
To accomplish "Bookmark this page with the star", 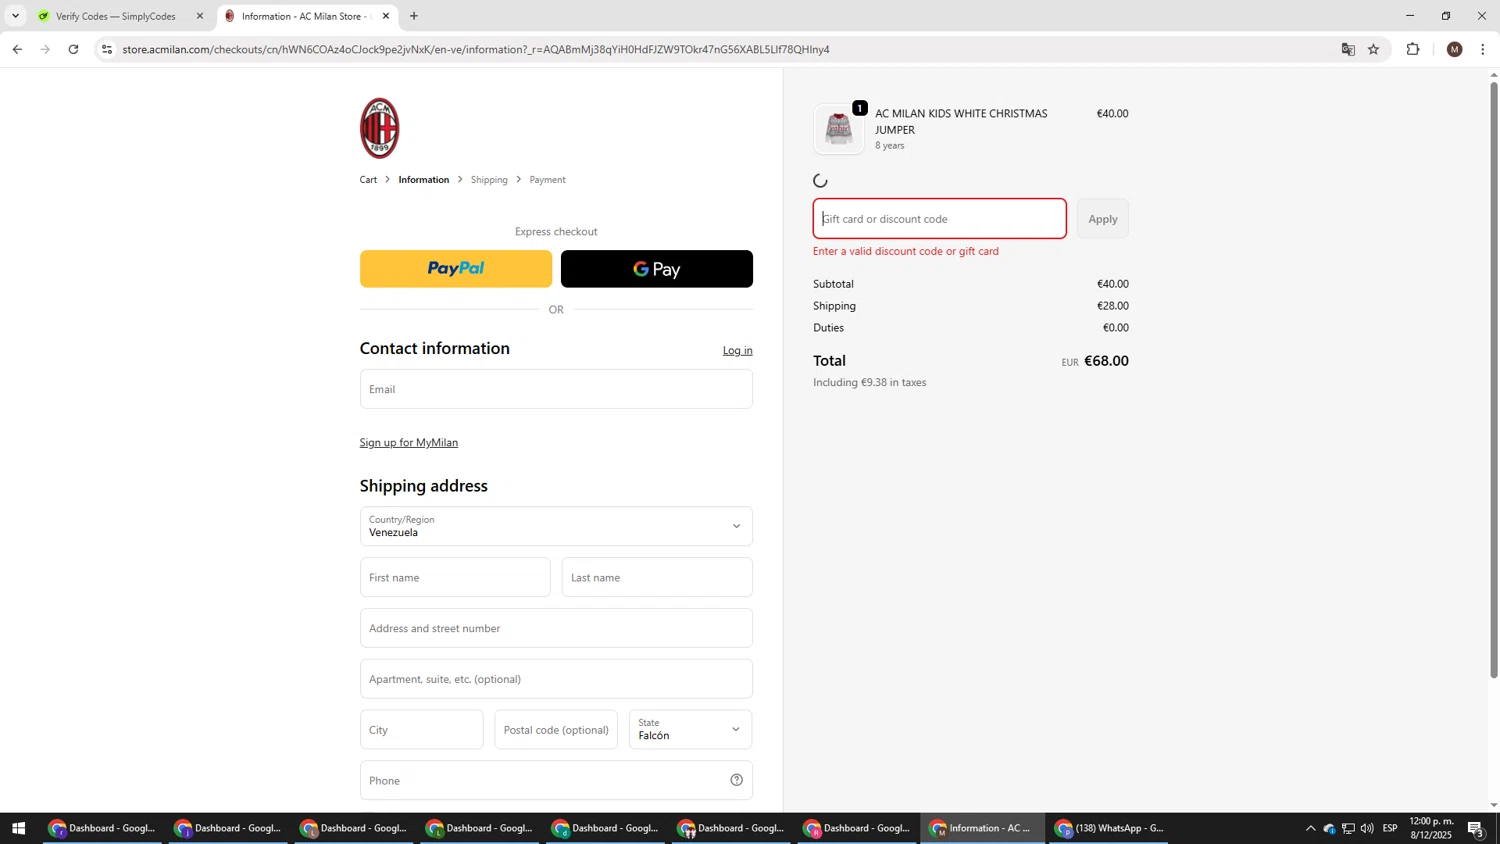I will [1374, 49].
